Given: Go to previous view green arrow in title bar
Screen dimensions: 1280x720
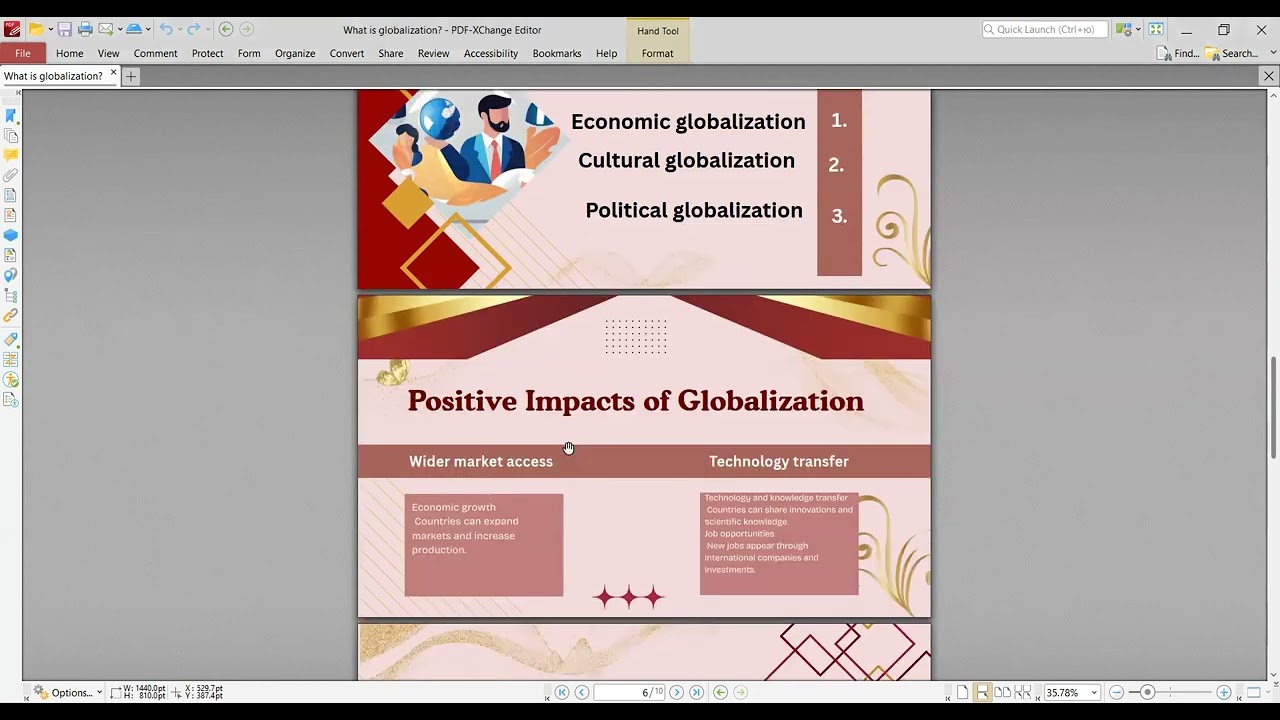Looking at the screenshot, I should pyautogui.click(x=226, y=30).
